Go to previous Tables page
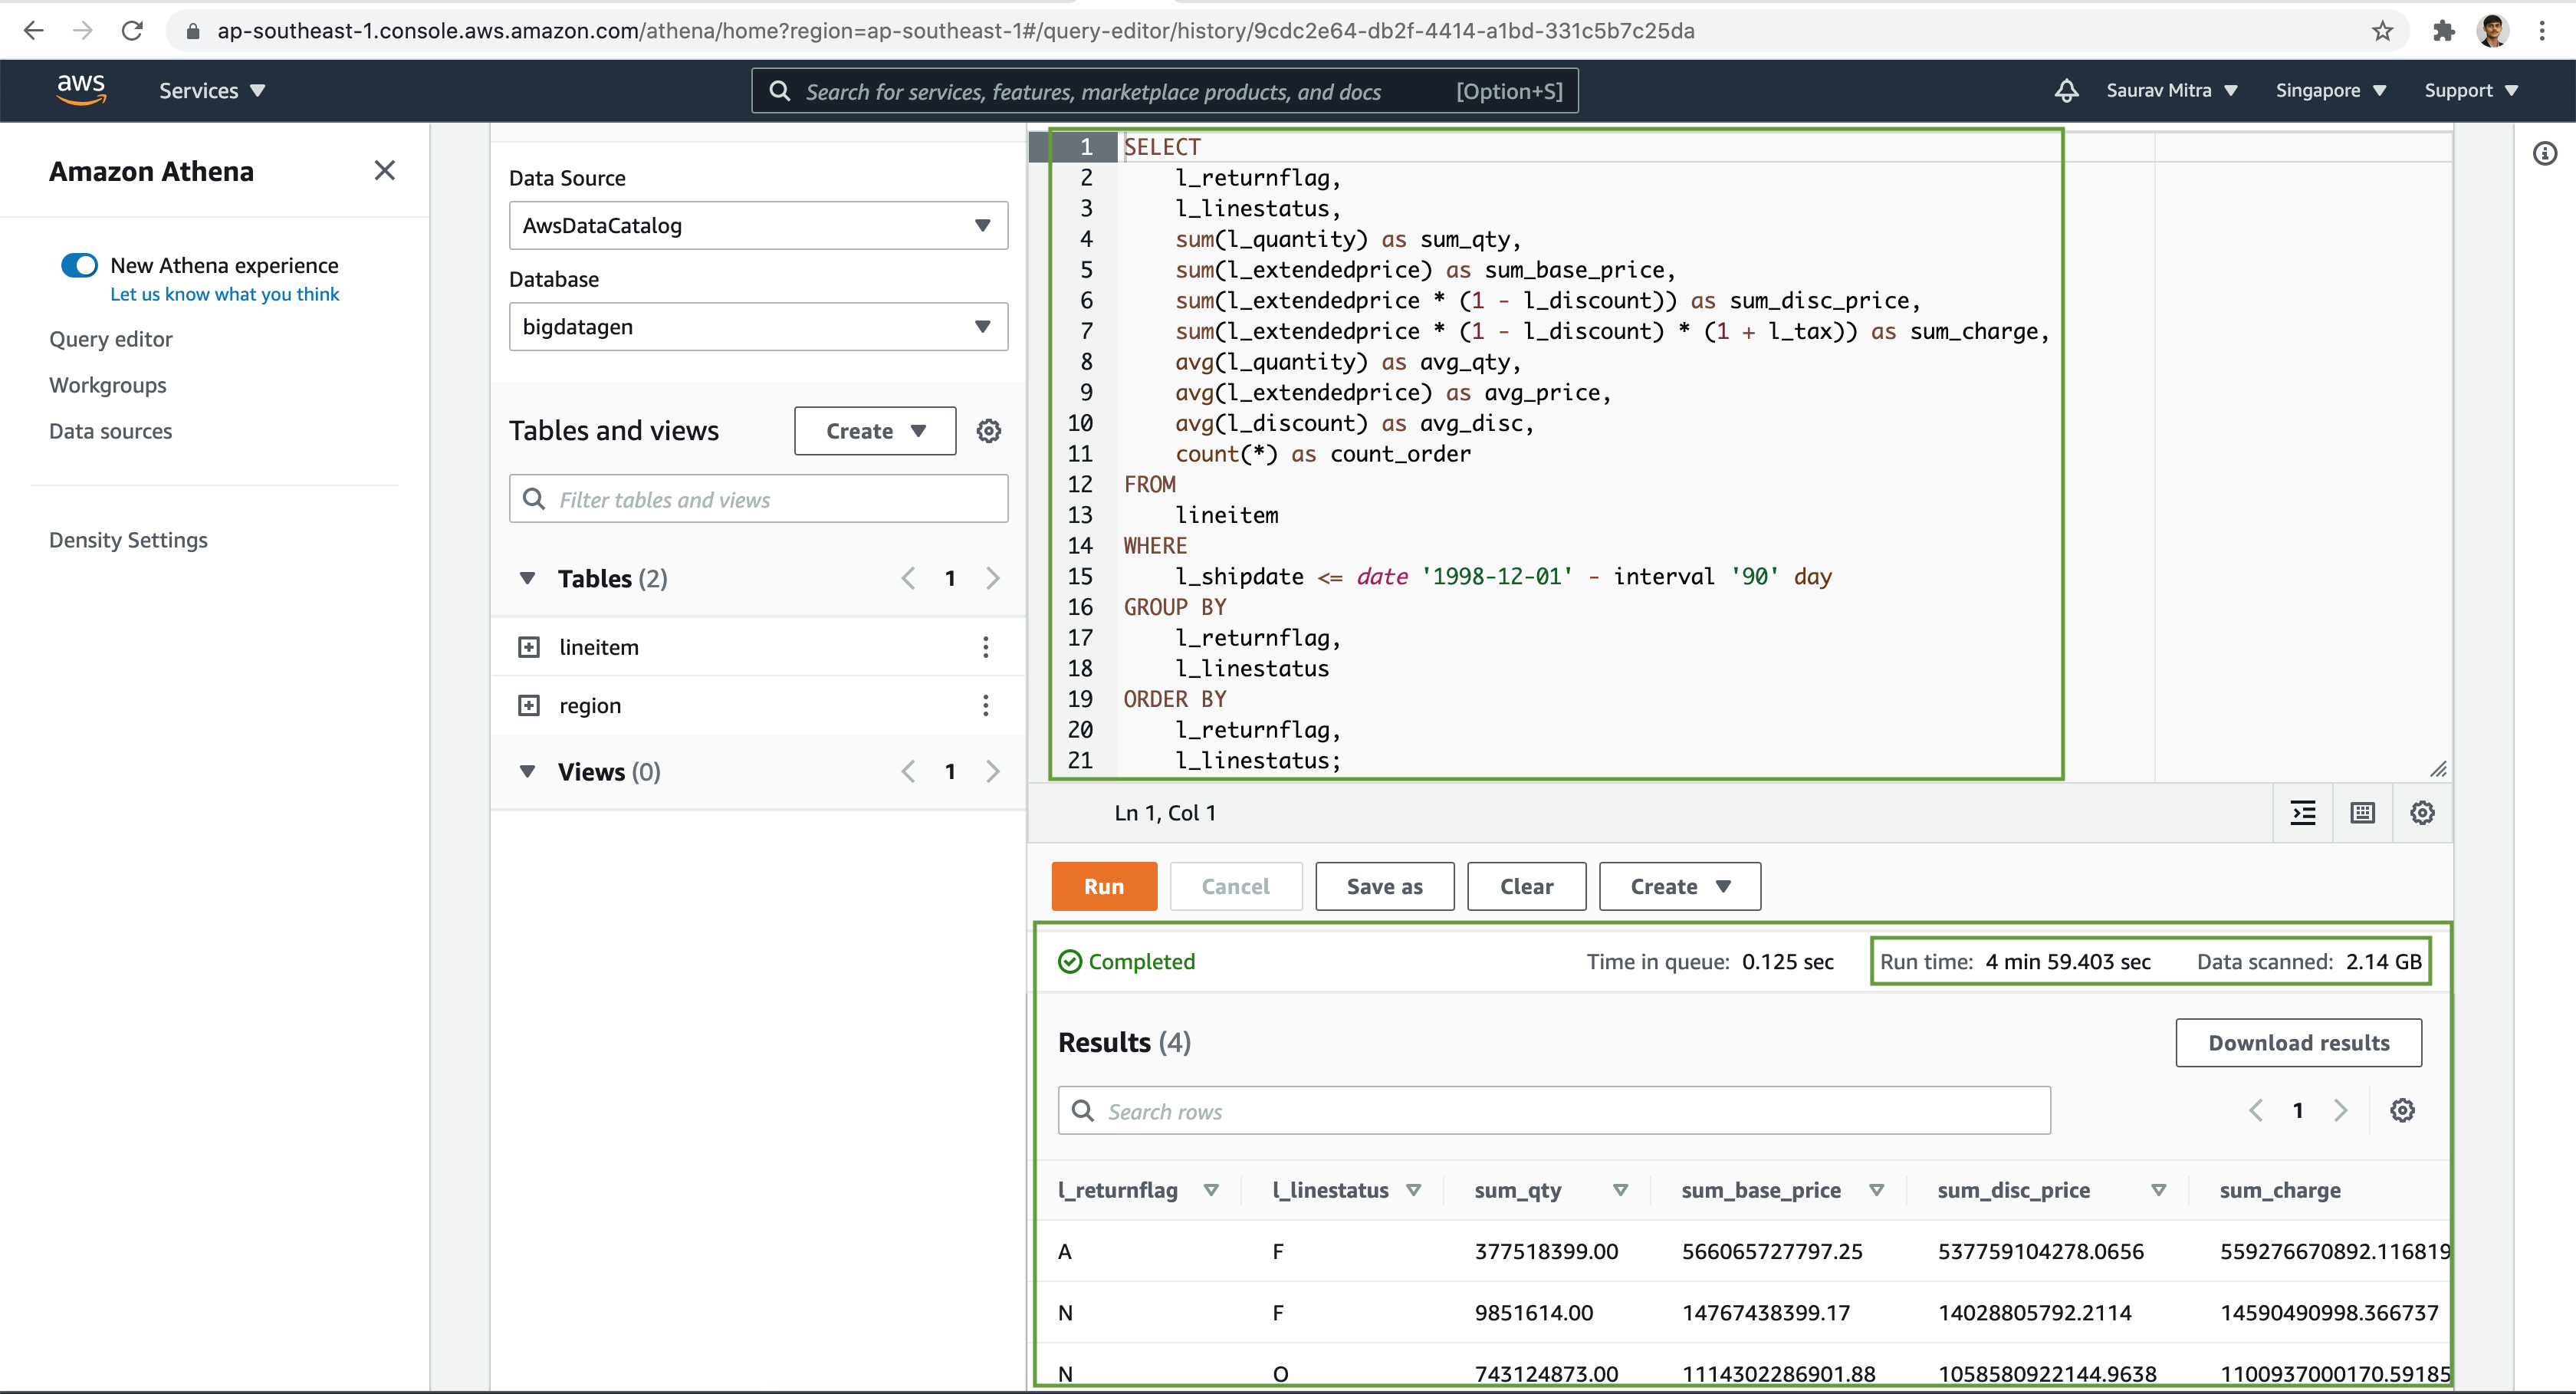 pyautogui.click(x=908, y=578)
